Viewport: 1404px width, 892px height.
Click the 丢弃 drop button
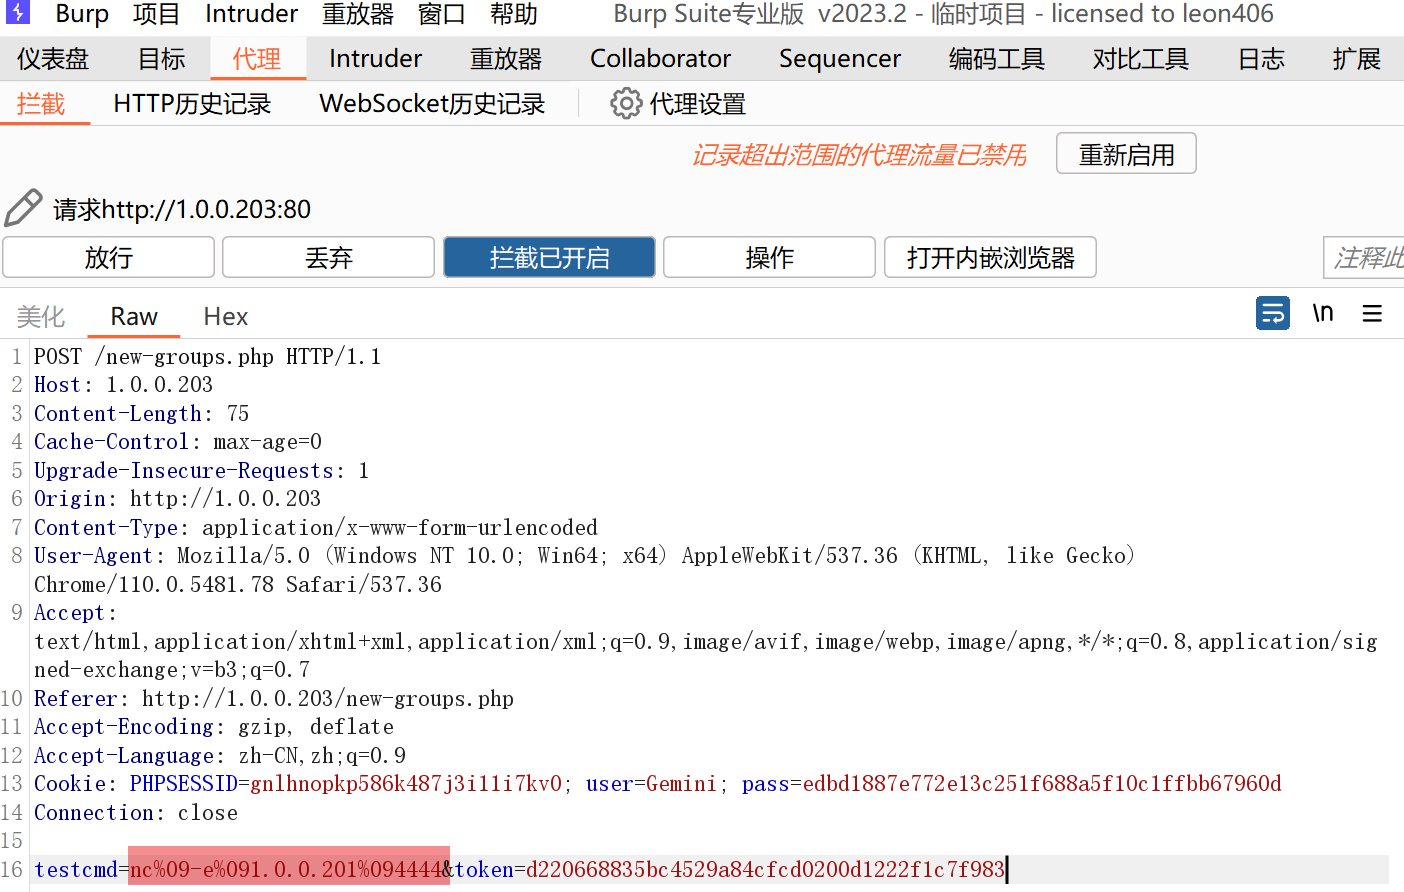(328, 257)
